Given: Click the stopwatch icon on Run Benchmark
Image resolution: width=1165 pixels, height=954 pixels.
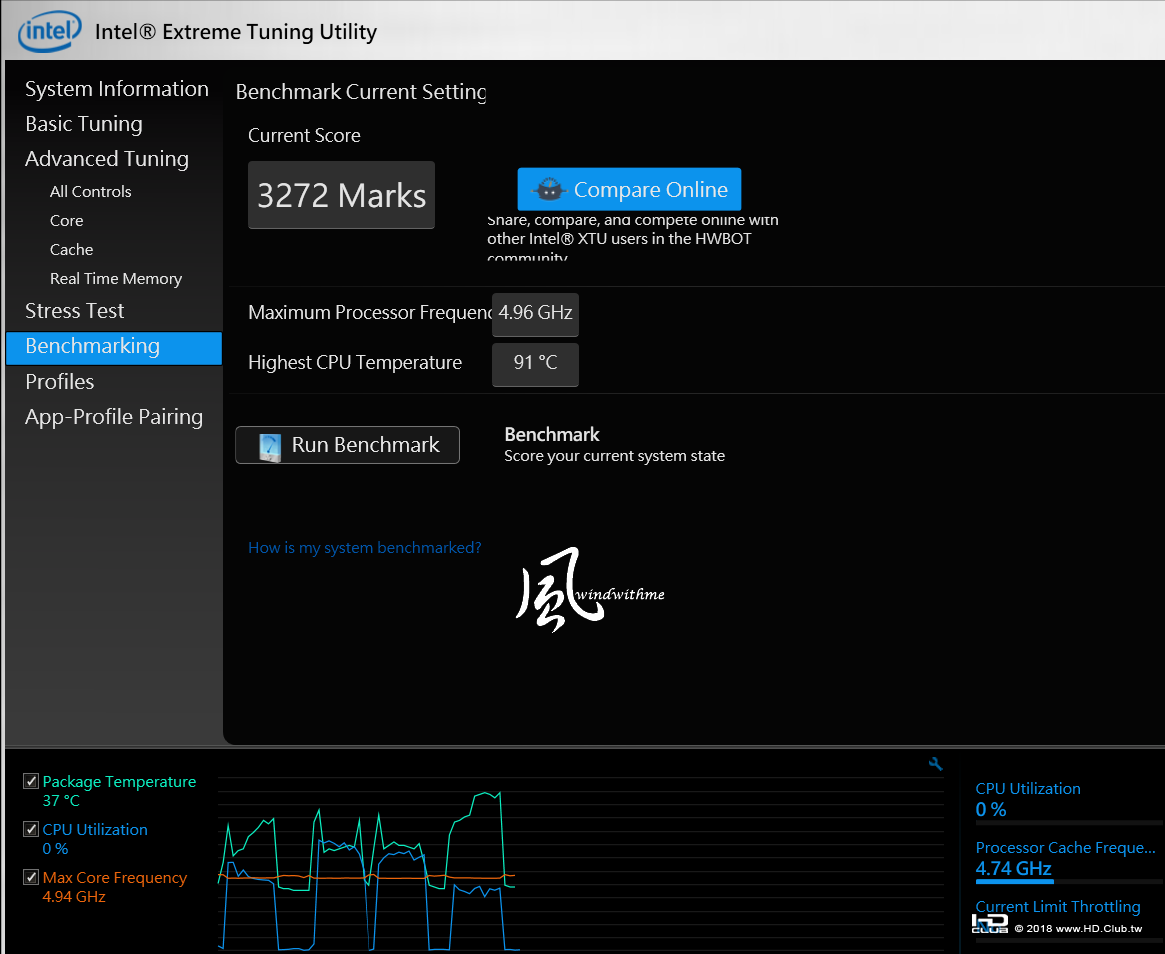Looking at the screenshot, I should click(x=270, y=447).
